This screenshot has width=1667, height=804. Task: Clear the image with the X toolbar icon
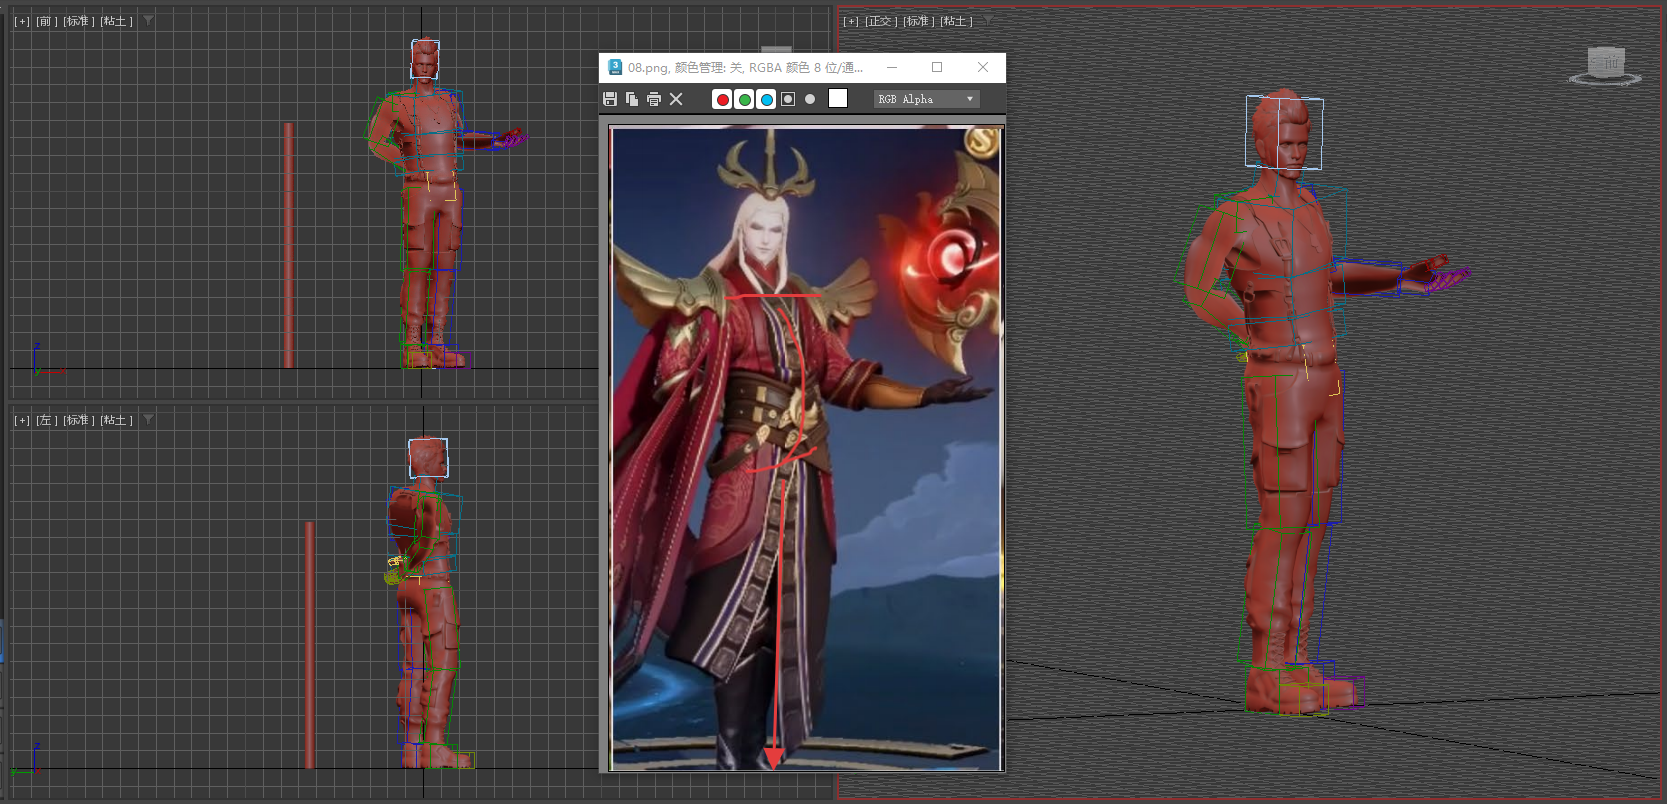point(676,99)
